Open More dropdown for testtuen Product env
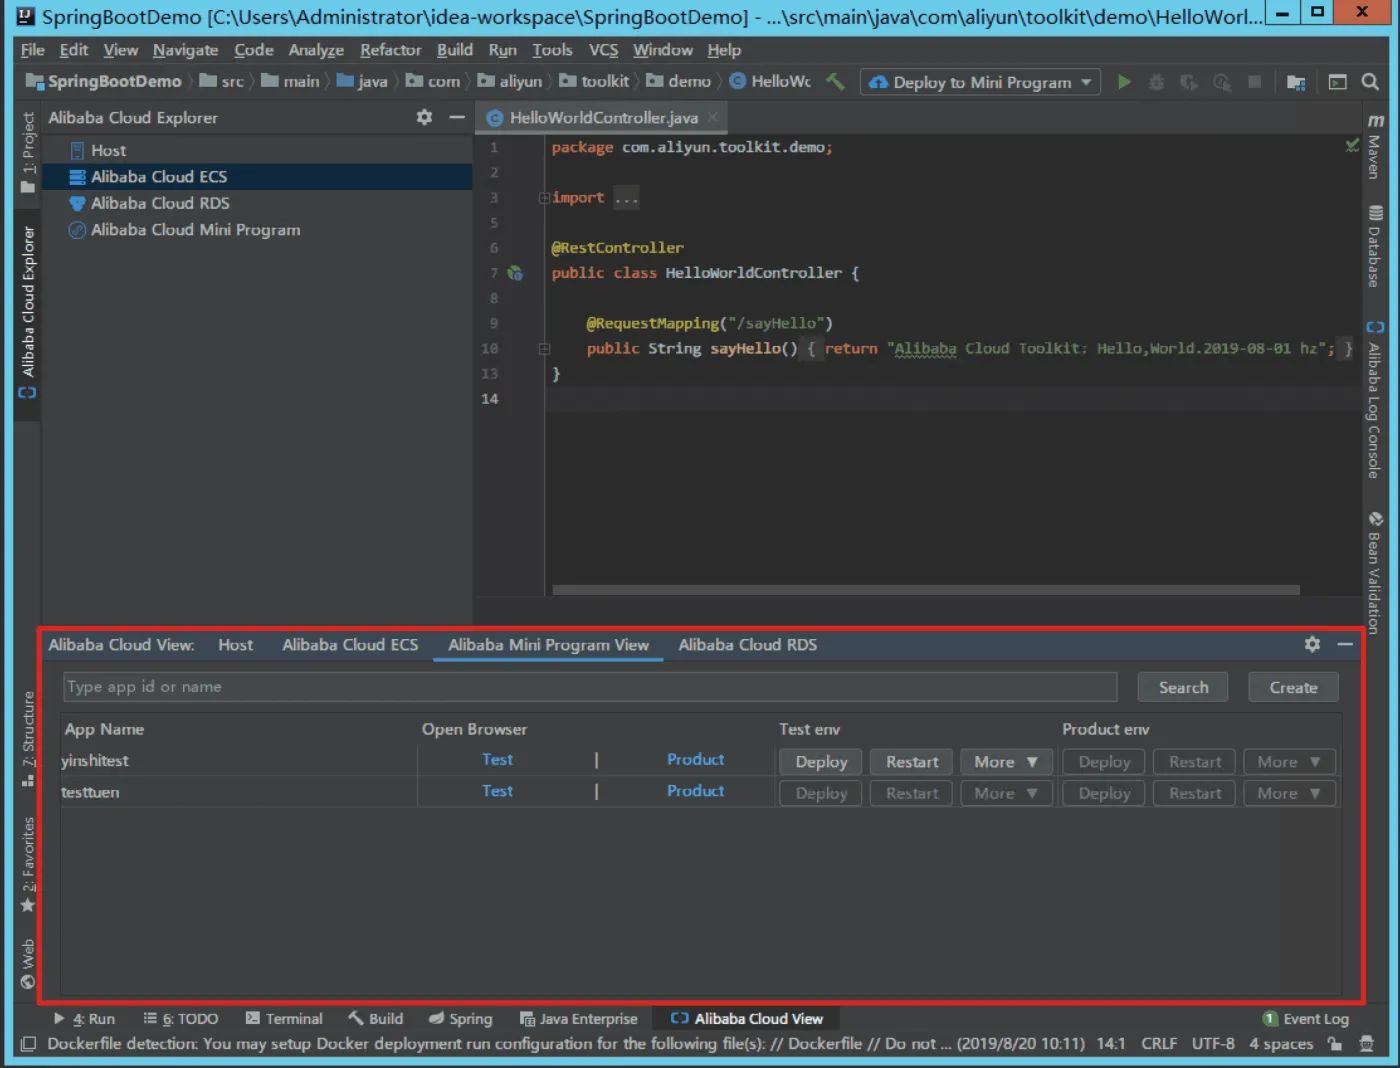Viewport: 1400px width, 1068px height. [x=1289, y=793]
